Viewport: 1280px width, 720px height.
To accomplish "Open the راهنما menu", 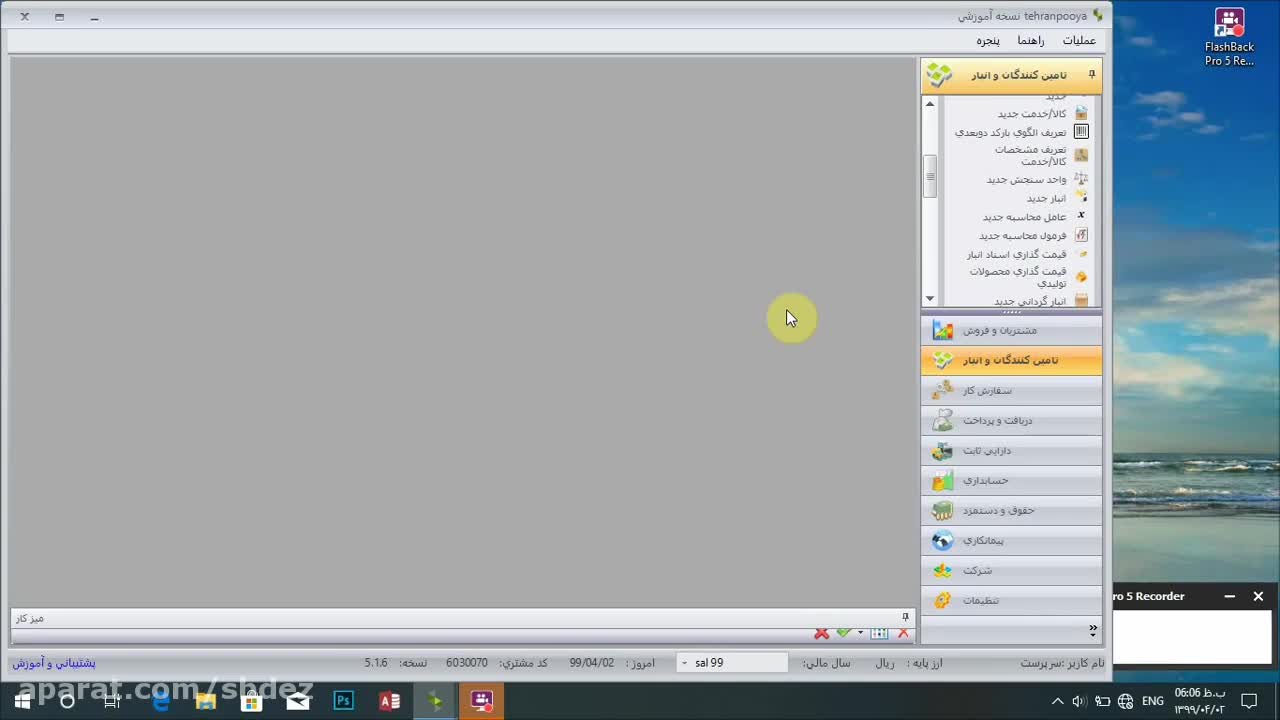I will (x=1031, y=40).
